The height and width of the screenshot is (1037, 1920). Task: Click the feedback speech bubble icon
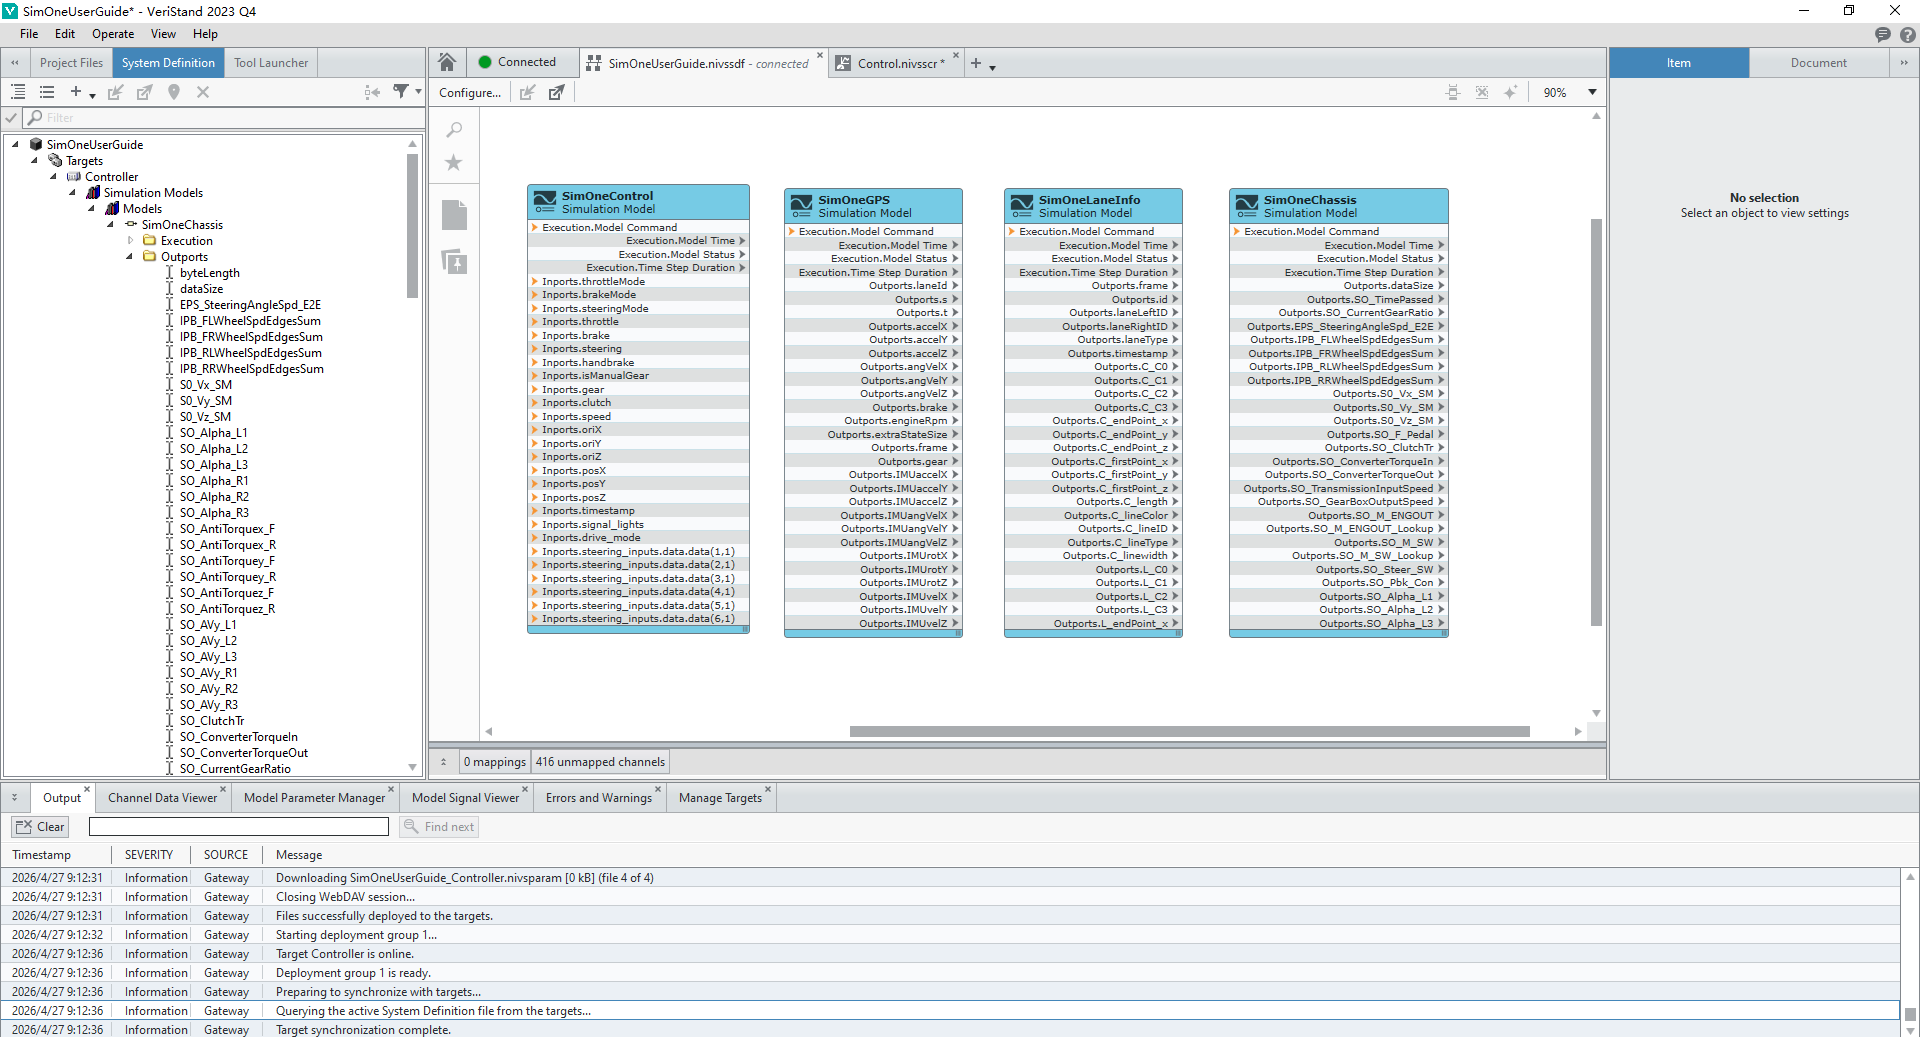tap(1883, 35)
